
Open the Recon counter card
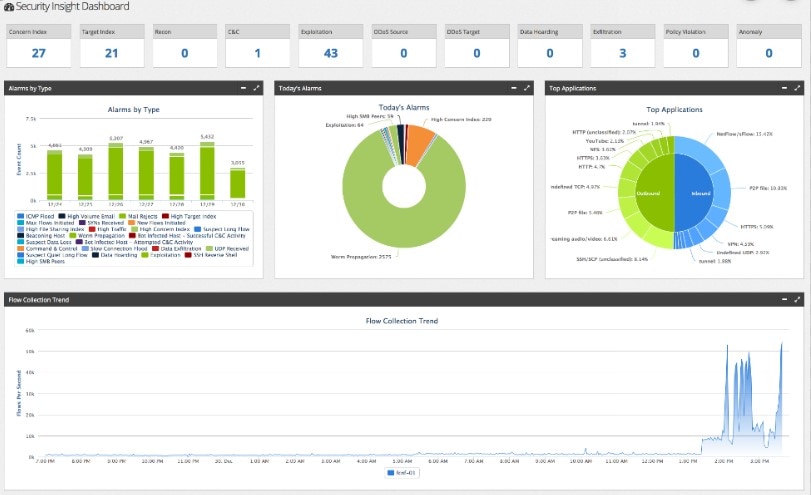(x=185, y=46)
